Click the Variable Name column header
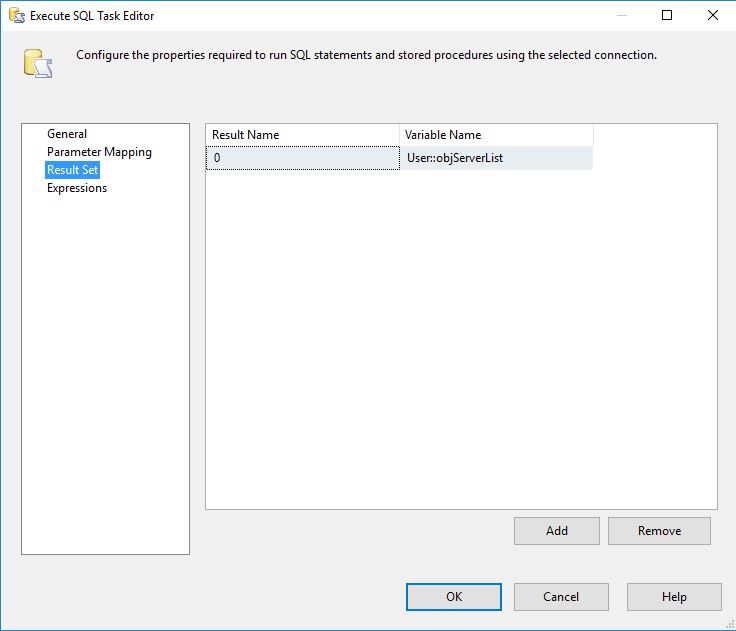This screenshot has width=736, height=631. (496, 135)
